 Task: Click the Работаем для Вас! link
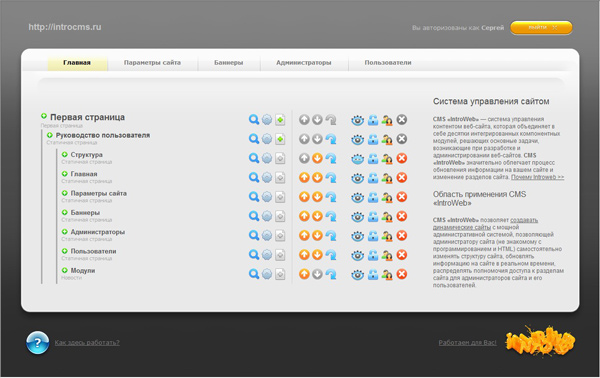point(468,342)
